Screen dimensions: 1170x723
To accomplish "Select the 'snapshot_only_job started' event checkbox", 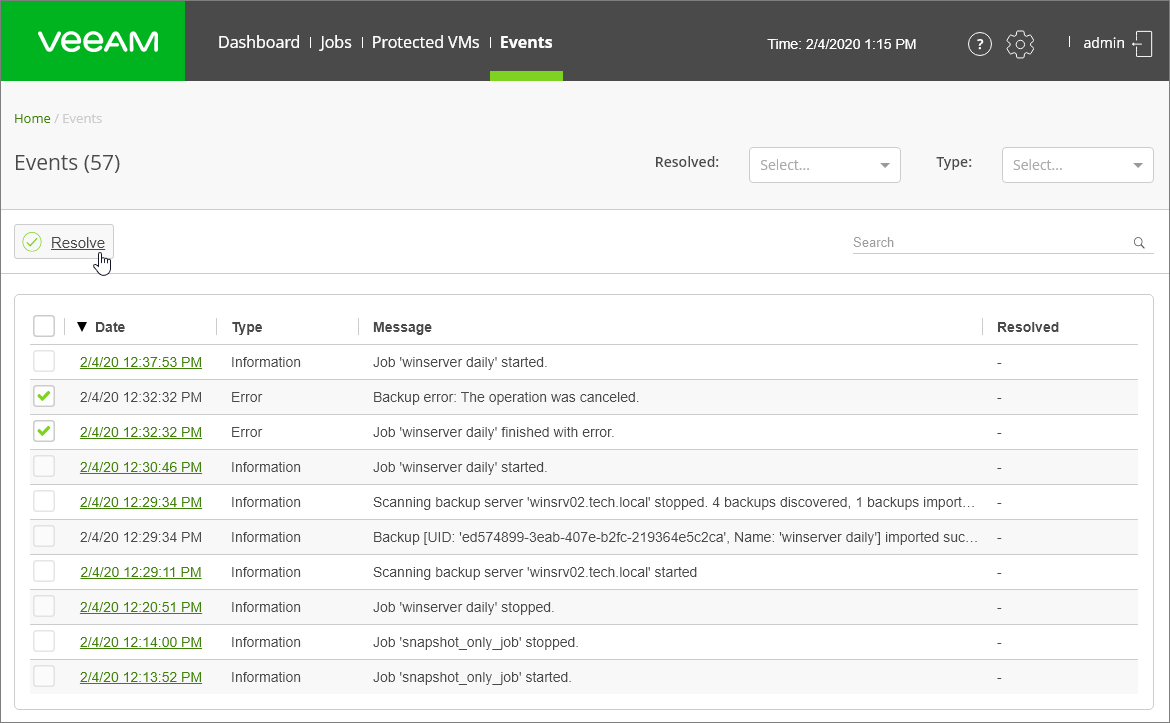I will click(x=44, y=677).
